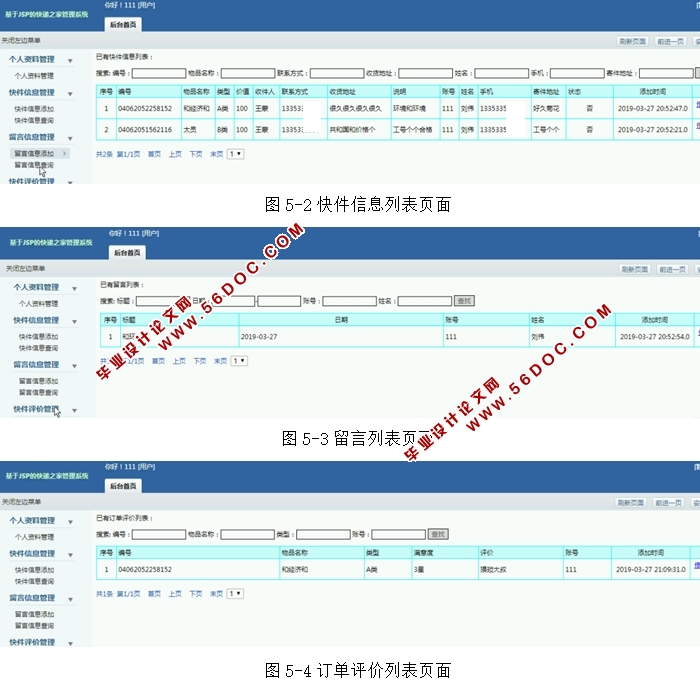Screen dimensions: 700x700
Task: Open 个人资料管理 sub-item in Figure 5-2 sidebar
Action: point(34,75)
